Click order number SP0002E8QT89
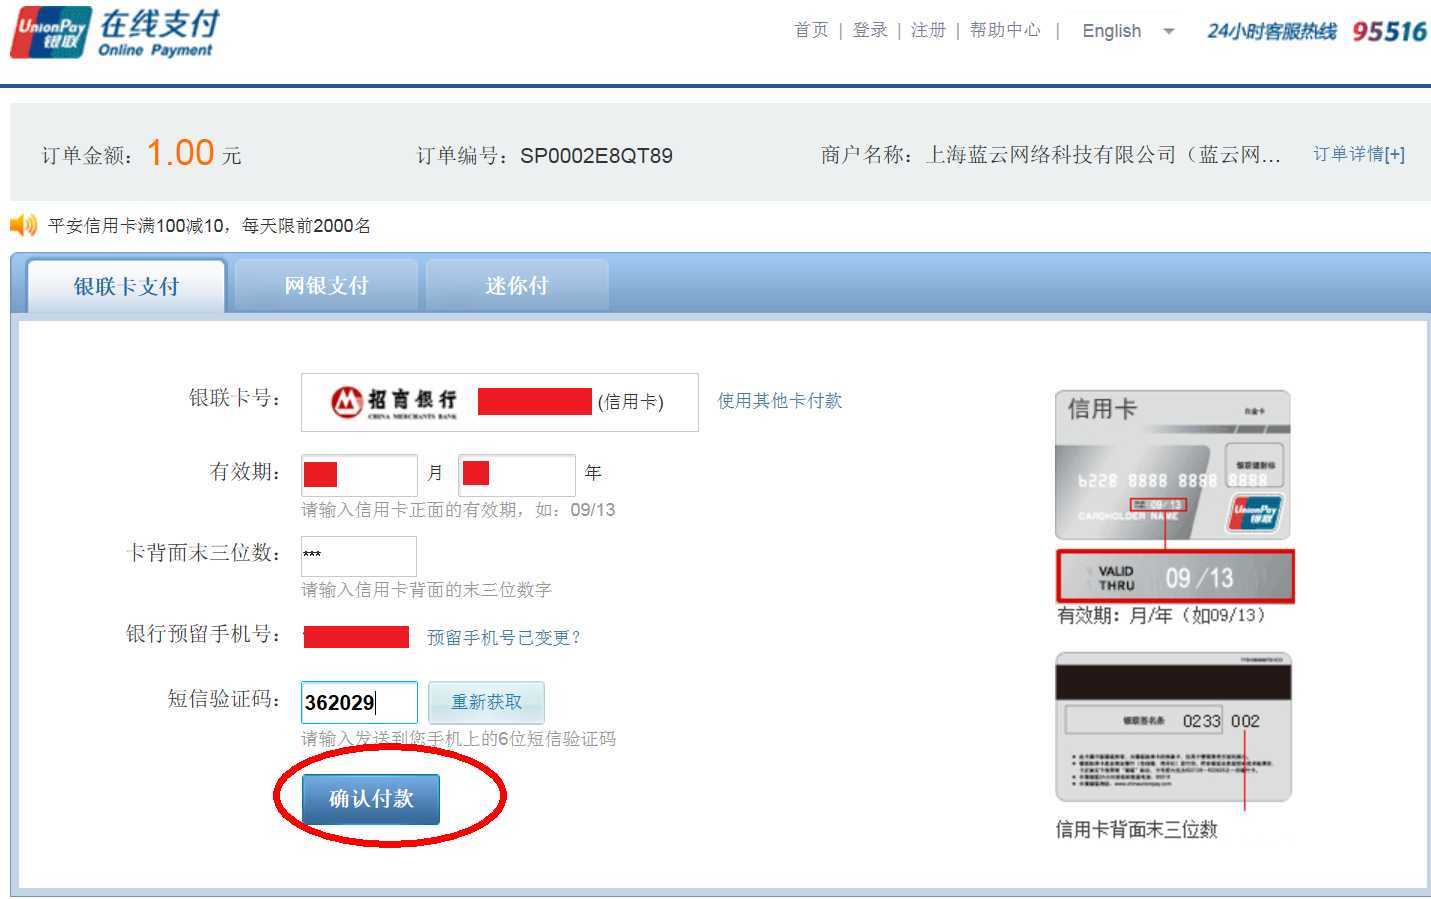 pos(596,156)
